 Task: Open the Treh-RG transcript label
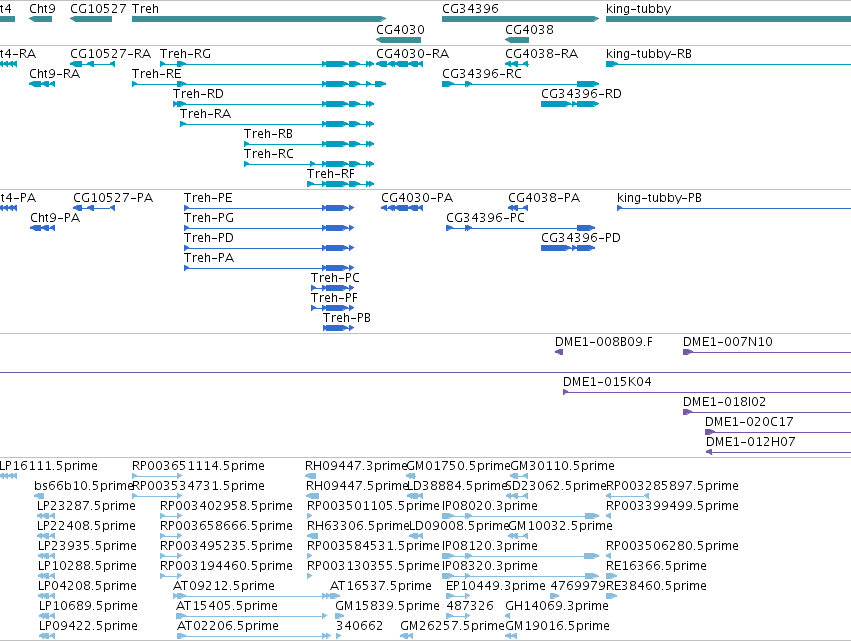(185, 54)
